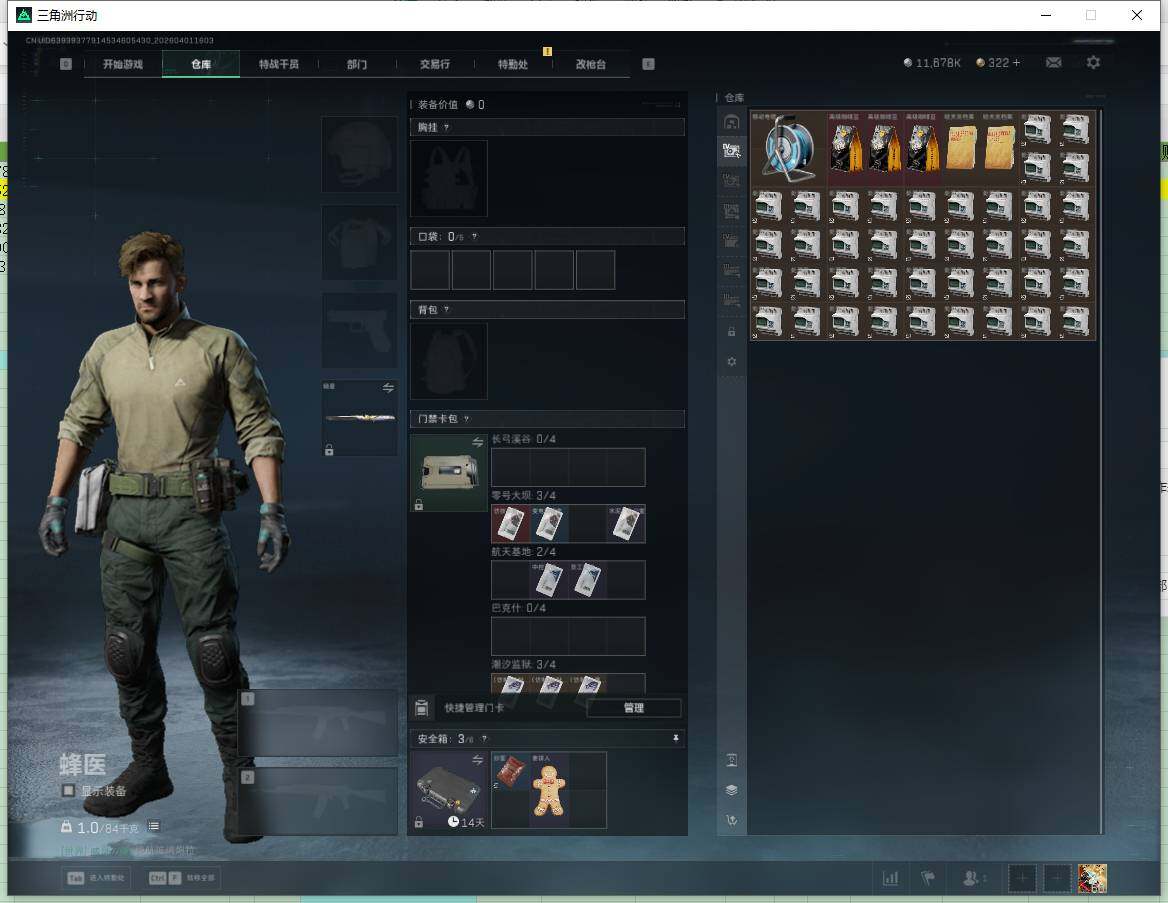Click the warehouse stack layers icon

click(x=731, y=790)
